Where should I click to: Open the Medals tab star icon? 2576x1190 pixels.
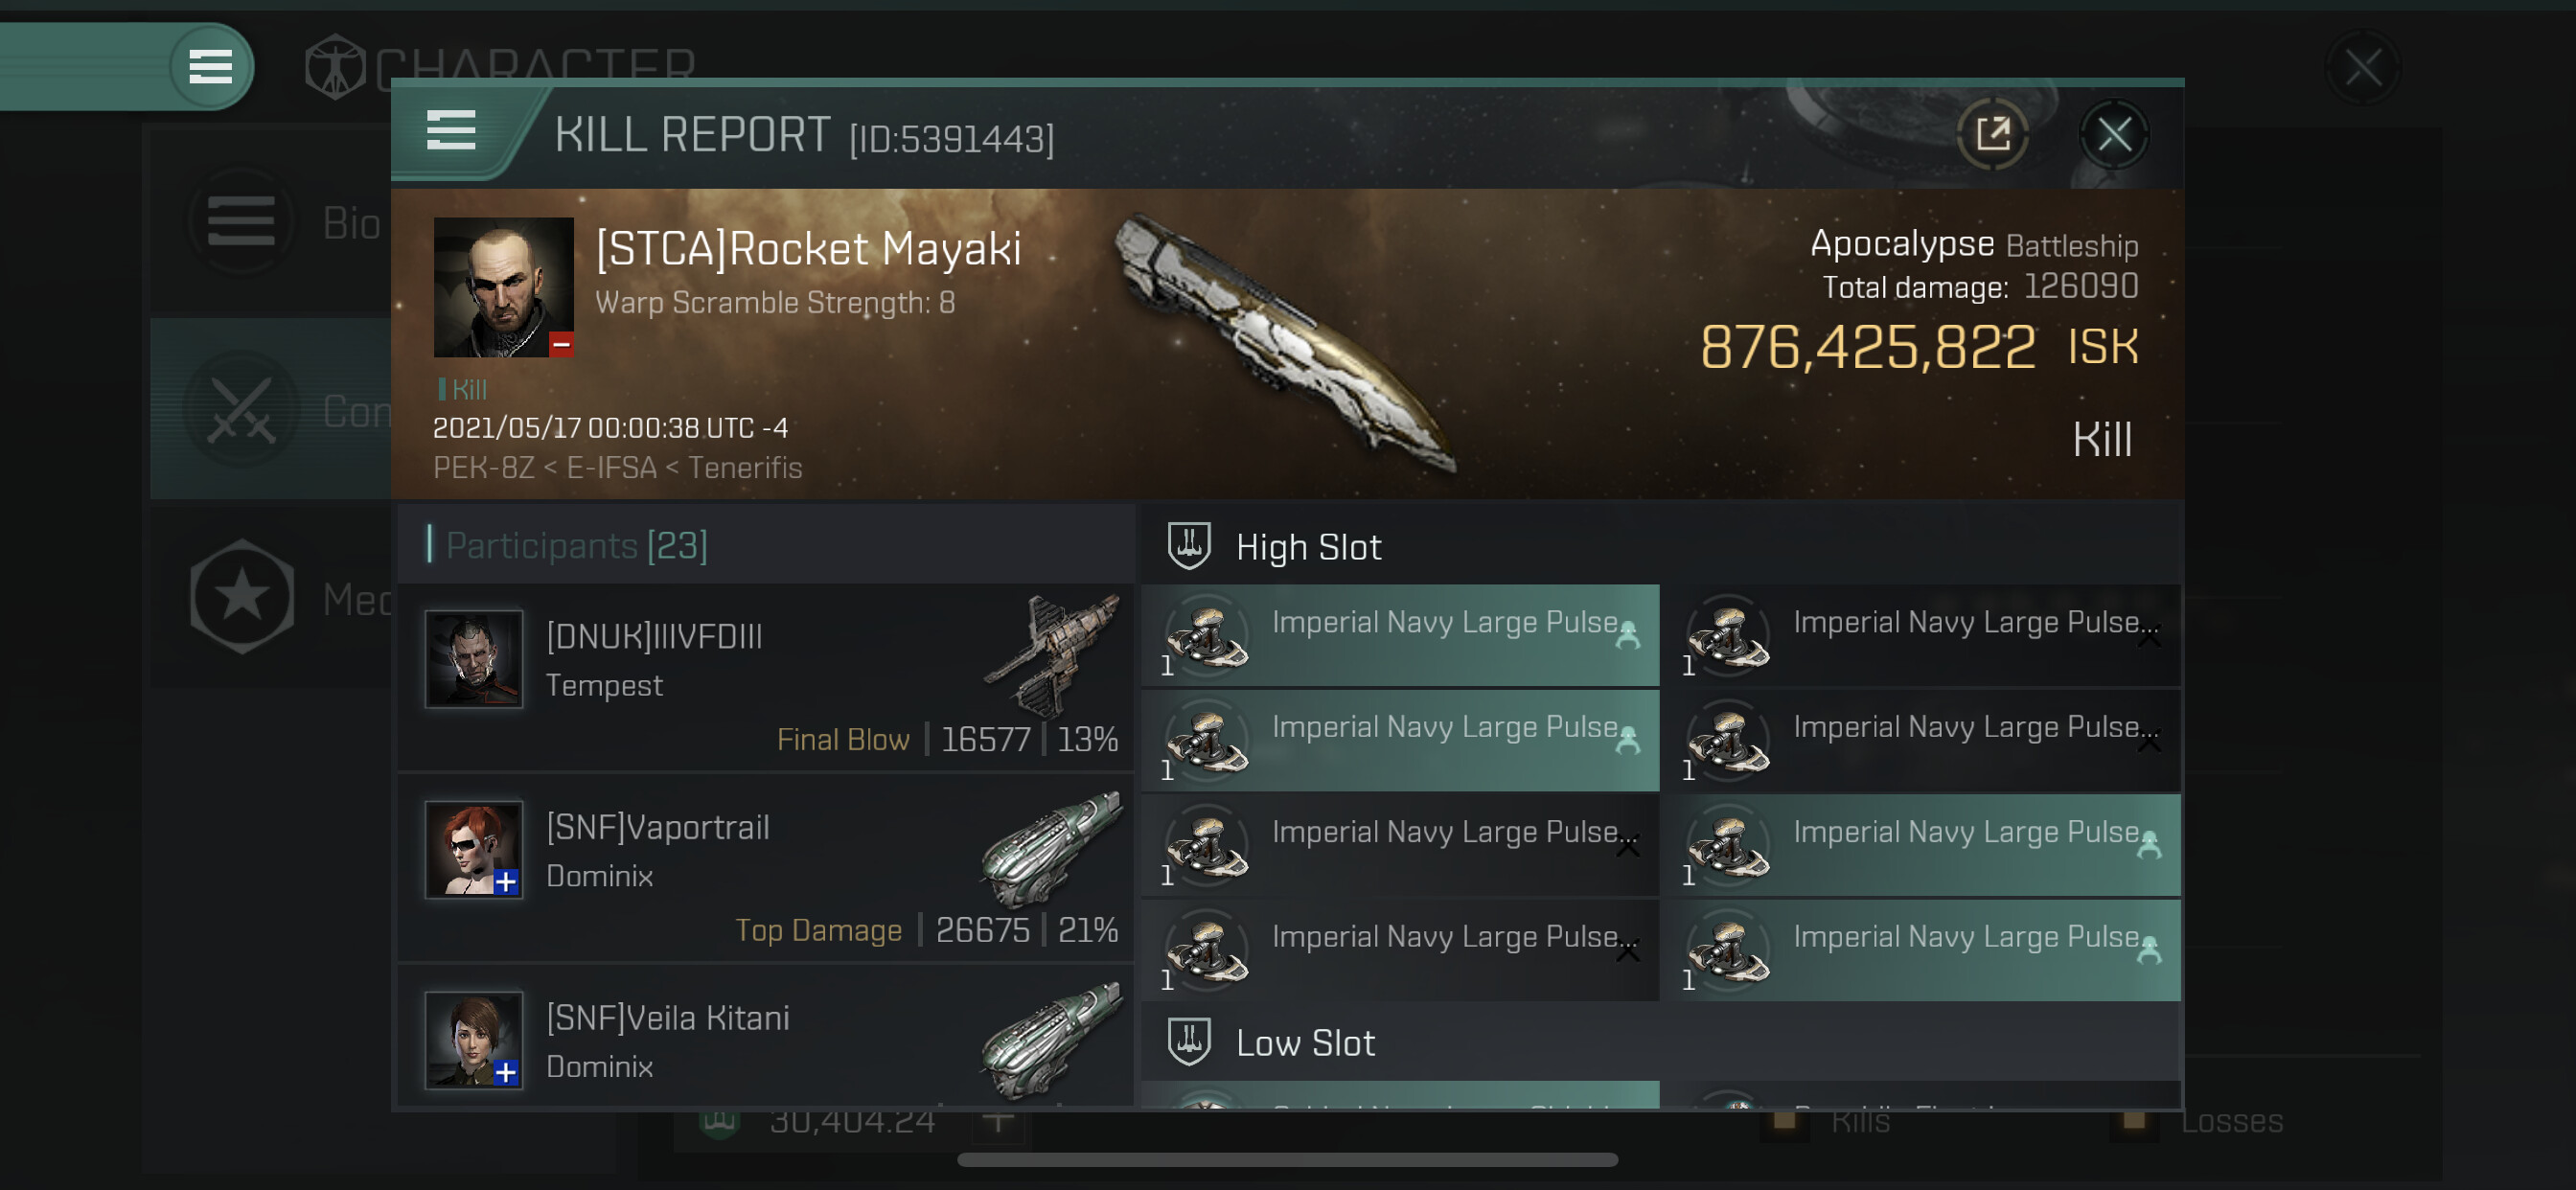point(242,597)
